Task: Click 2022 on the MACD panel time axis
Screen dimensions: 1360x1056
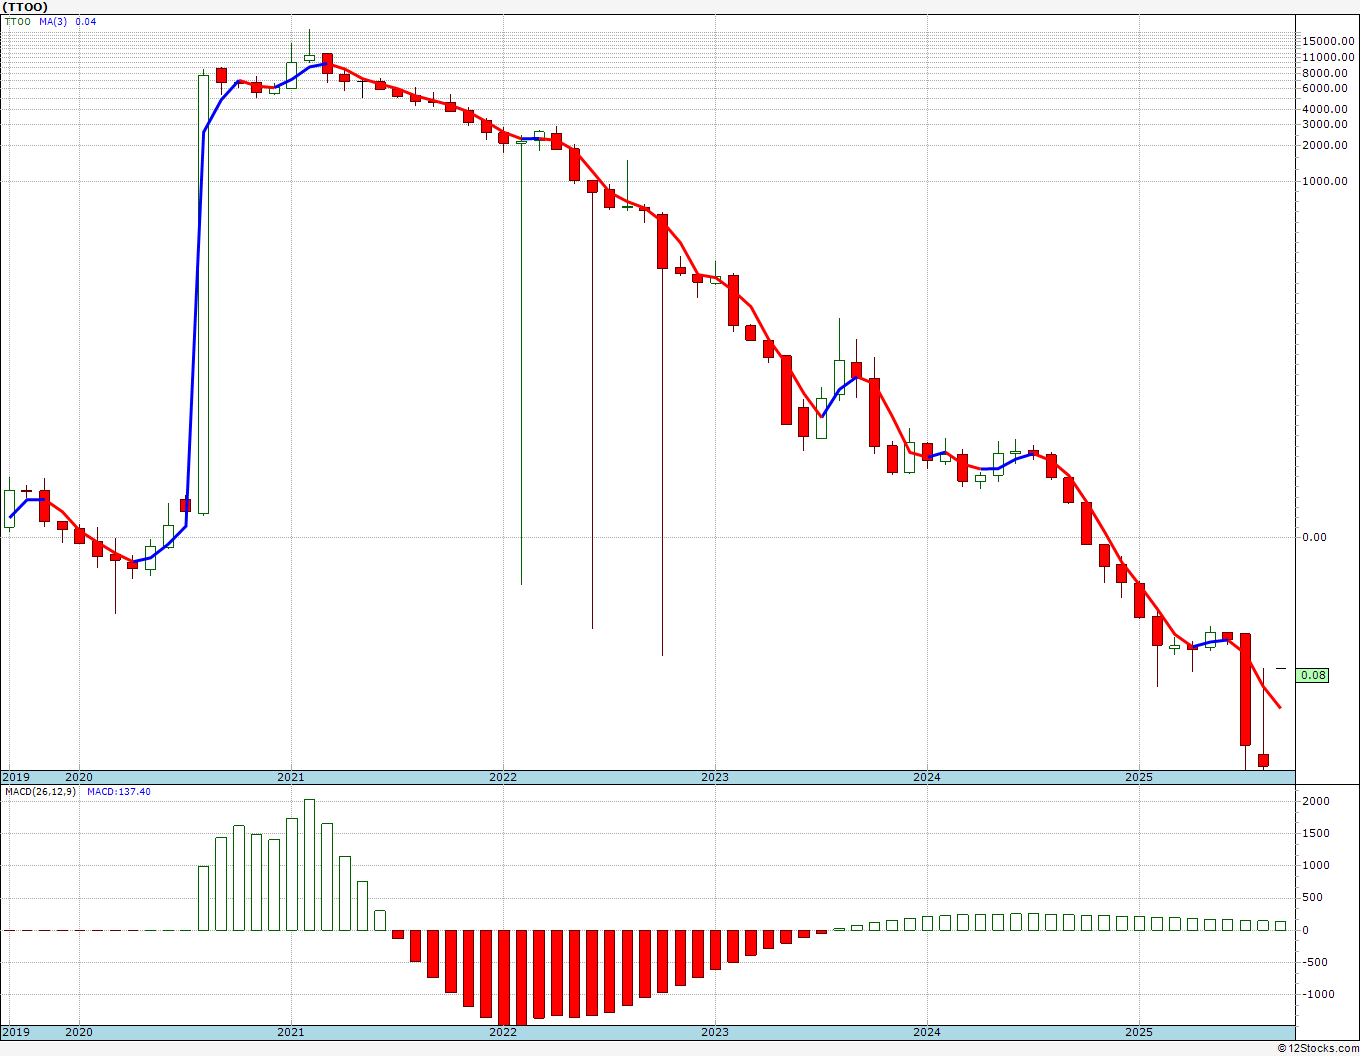Action: point(503,1032)
